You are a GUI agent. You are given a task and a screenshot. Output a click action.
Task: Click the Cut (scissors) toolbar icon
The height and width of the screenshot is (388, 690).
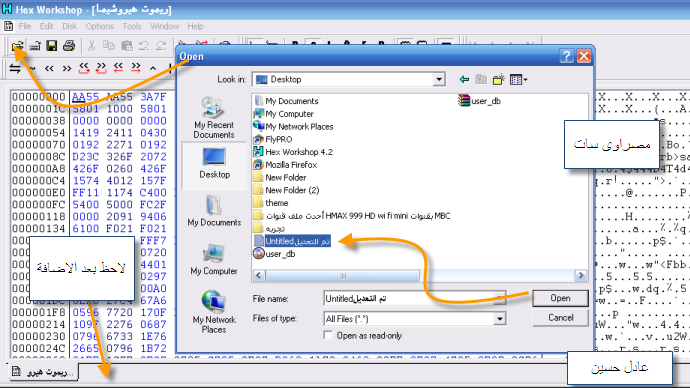point(92,46)
